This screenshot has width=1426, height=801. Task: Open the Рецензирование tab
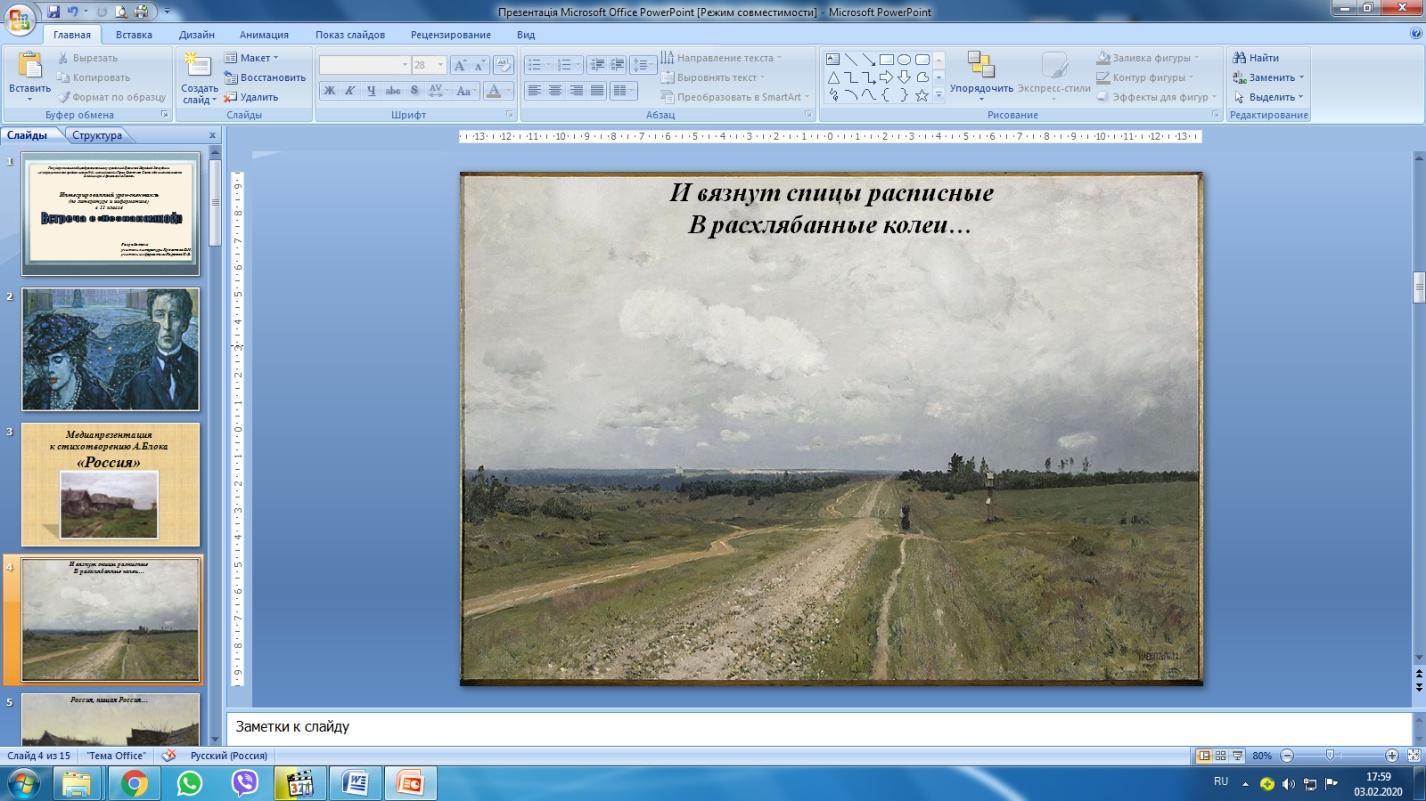[451, 34]
